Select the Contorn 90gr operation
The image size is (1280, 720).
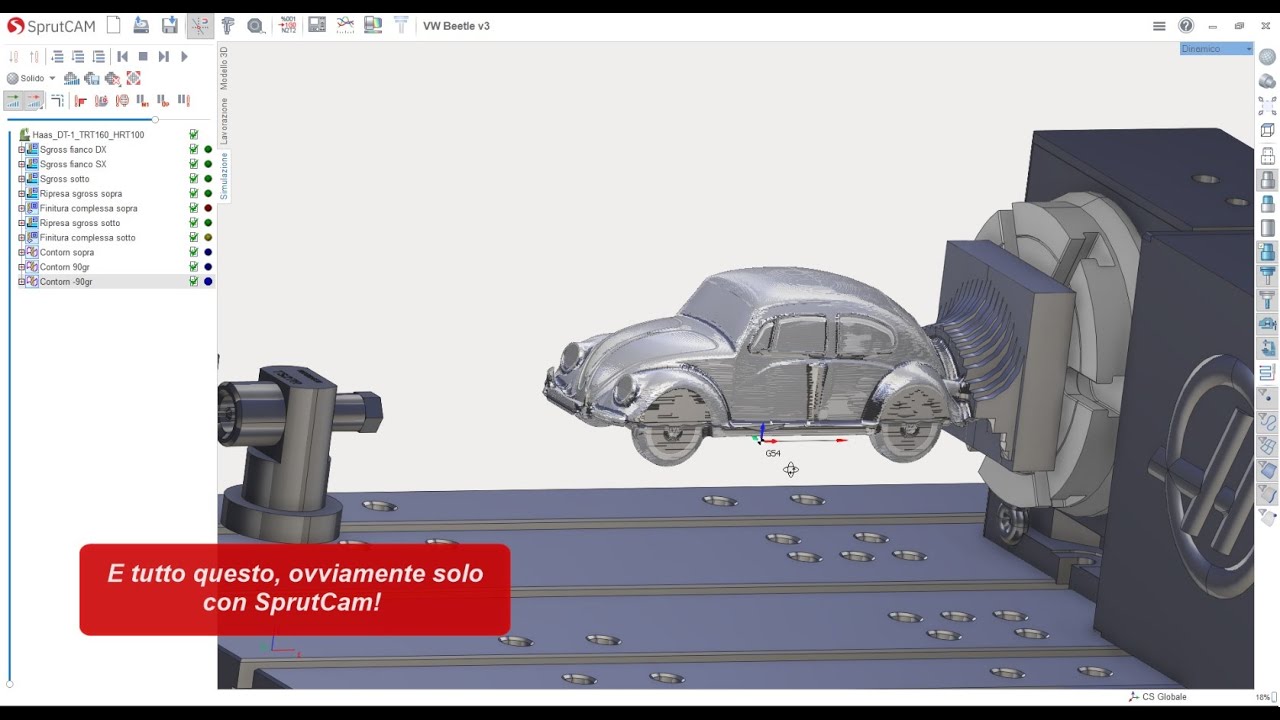click(x=65, y=267)
